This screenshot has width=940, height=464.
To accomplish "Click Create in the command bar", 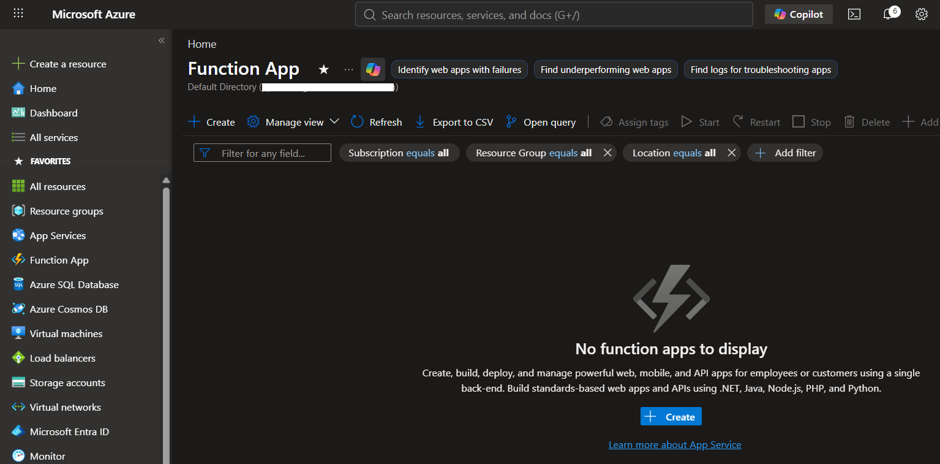I will tap(212, 122).
